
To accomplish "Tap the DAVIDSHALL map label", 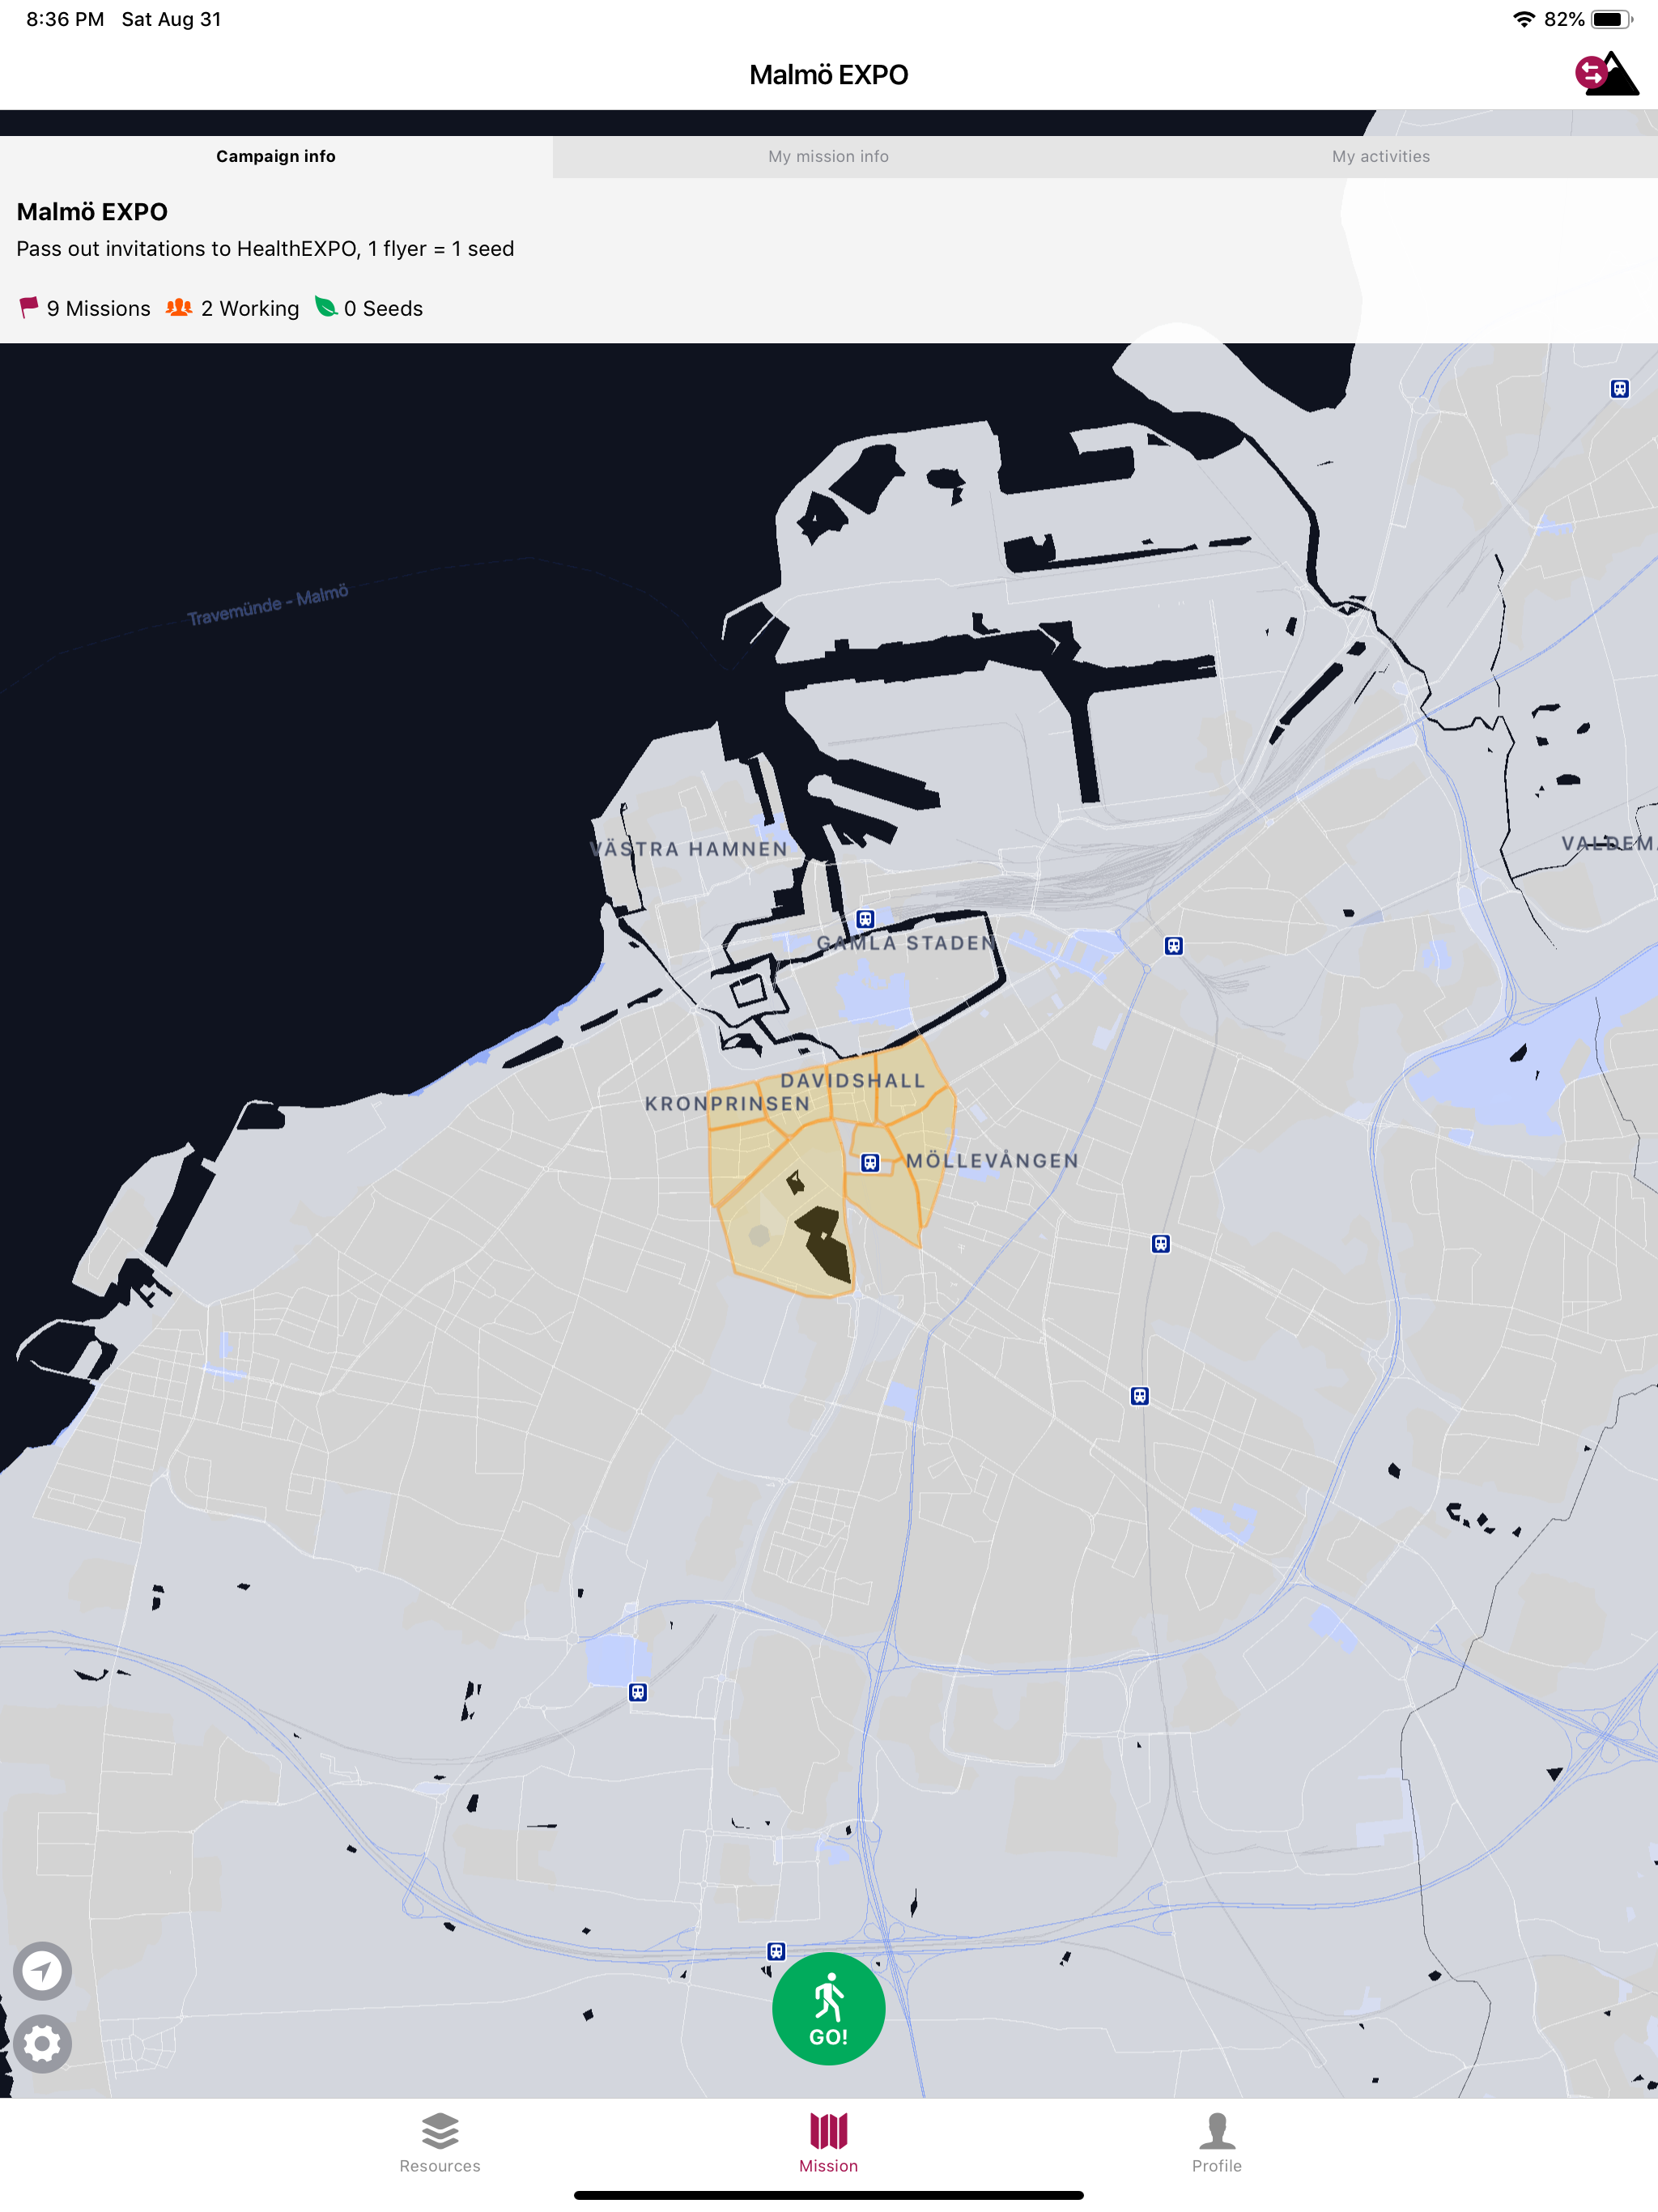I will pyautogui.click(x=853, y=1080).
